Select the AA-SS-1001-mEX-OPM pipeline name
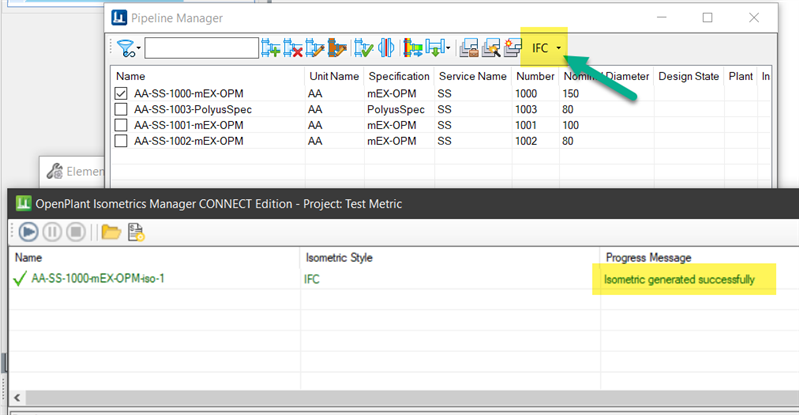The width and height of the screenshot is (799, 415). (x=189, y=125)
